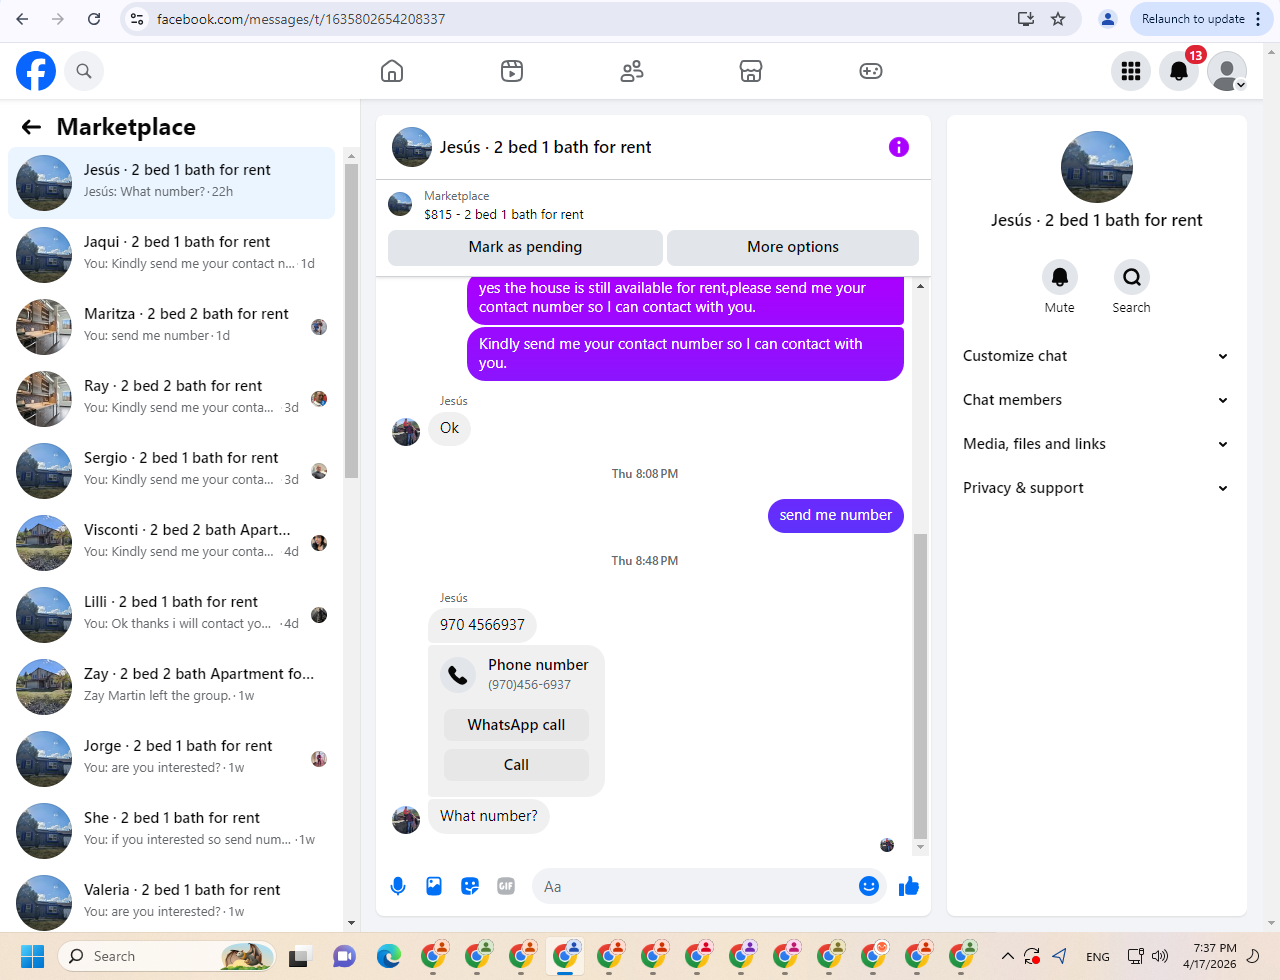Open Jesús 2 bed 1 bath conversation

pyautogui.click(x=172, y=182)
